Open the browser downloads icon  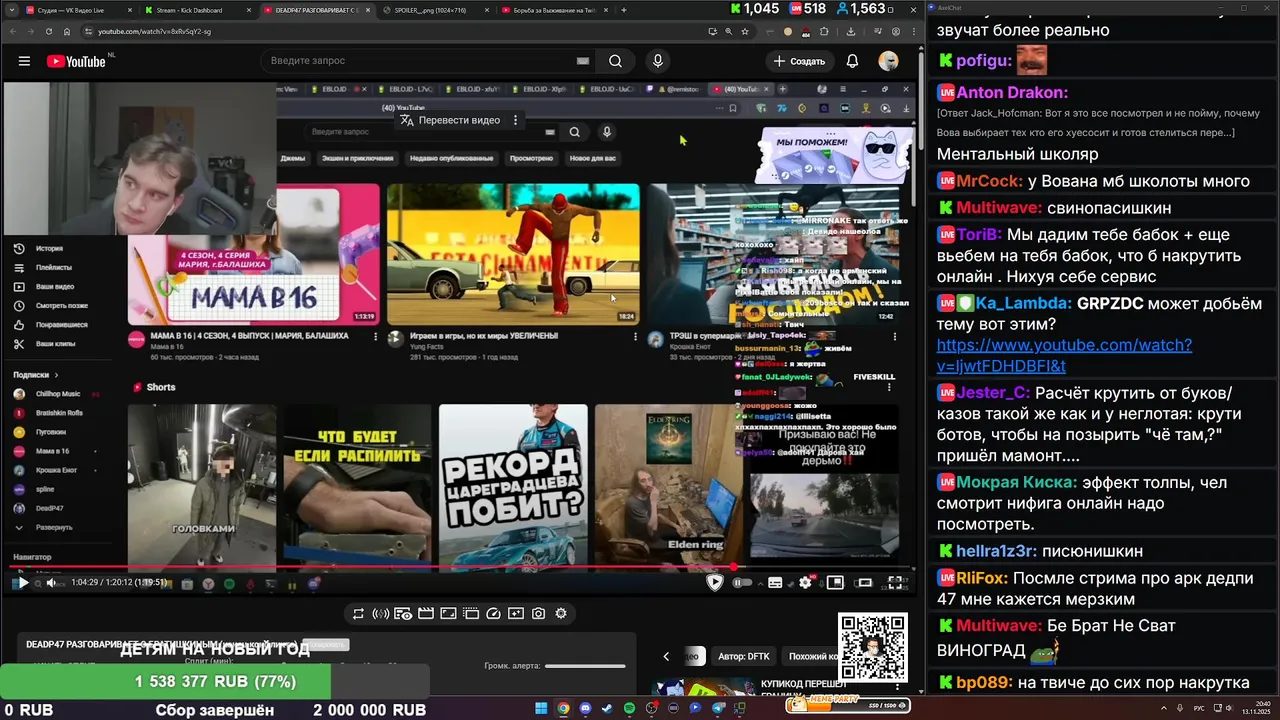point(851,31)
